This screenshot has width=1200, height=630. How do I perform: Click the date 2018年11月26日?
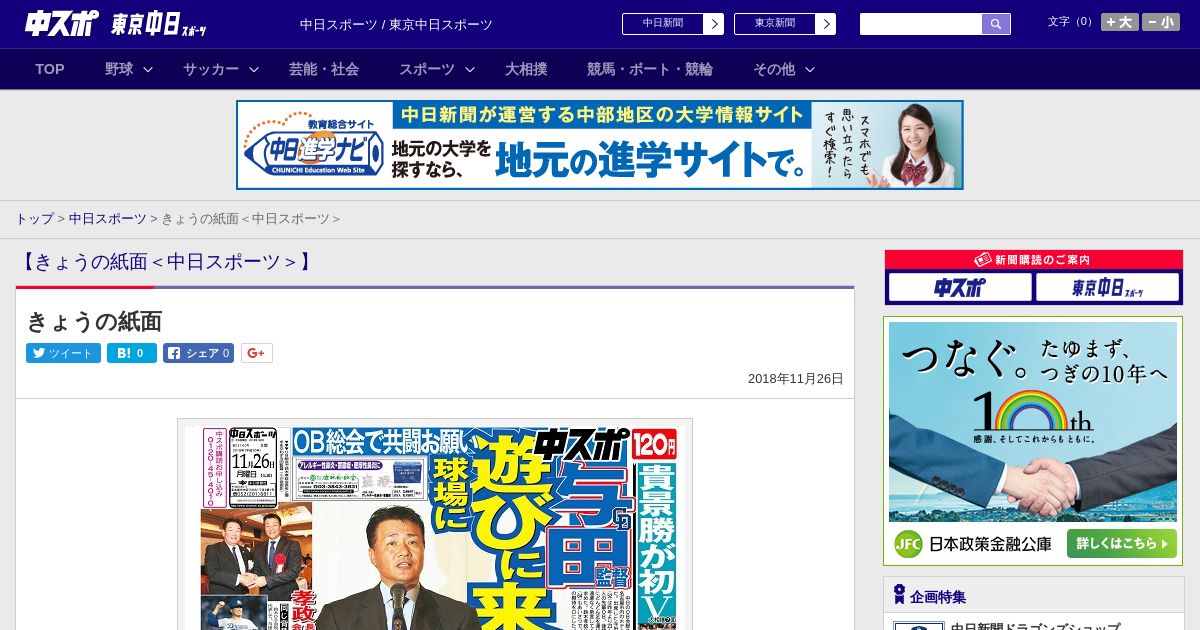tap(796, 379)
